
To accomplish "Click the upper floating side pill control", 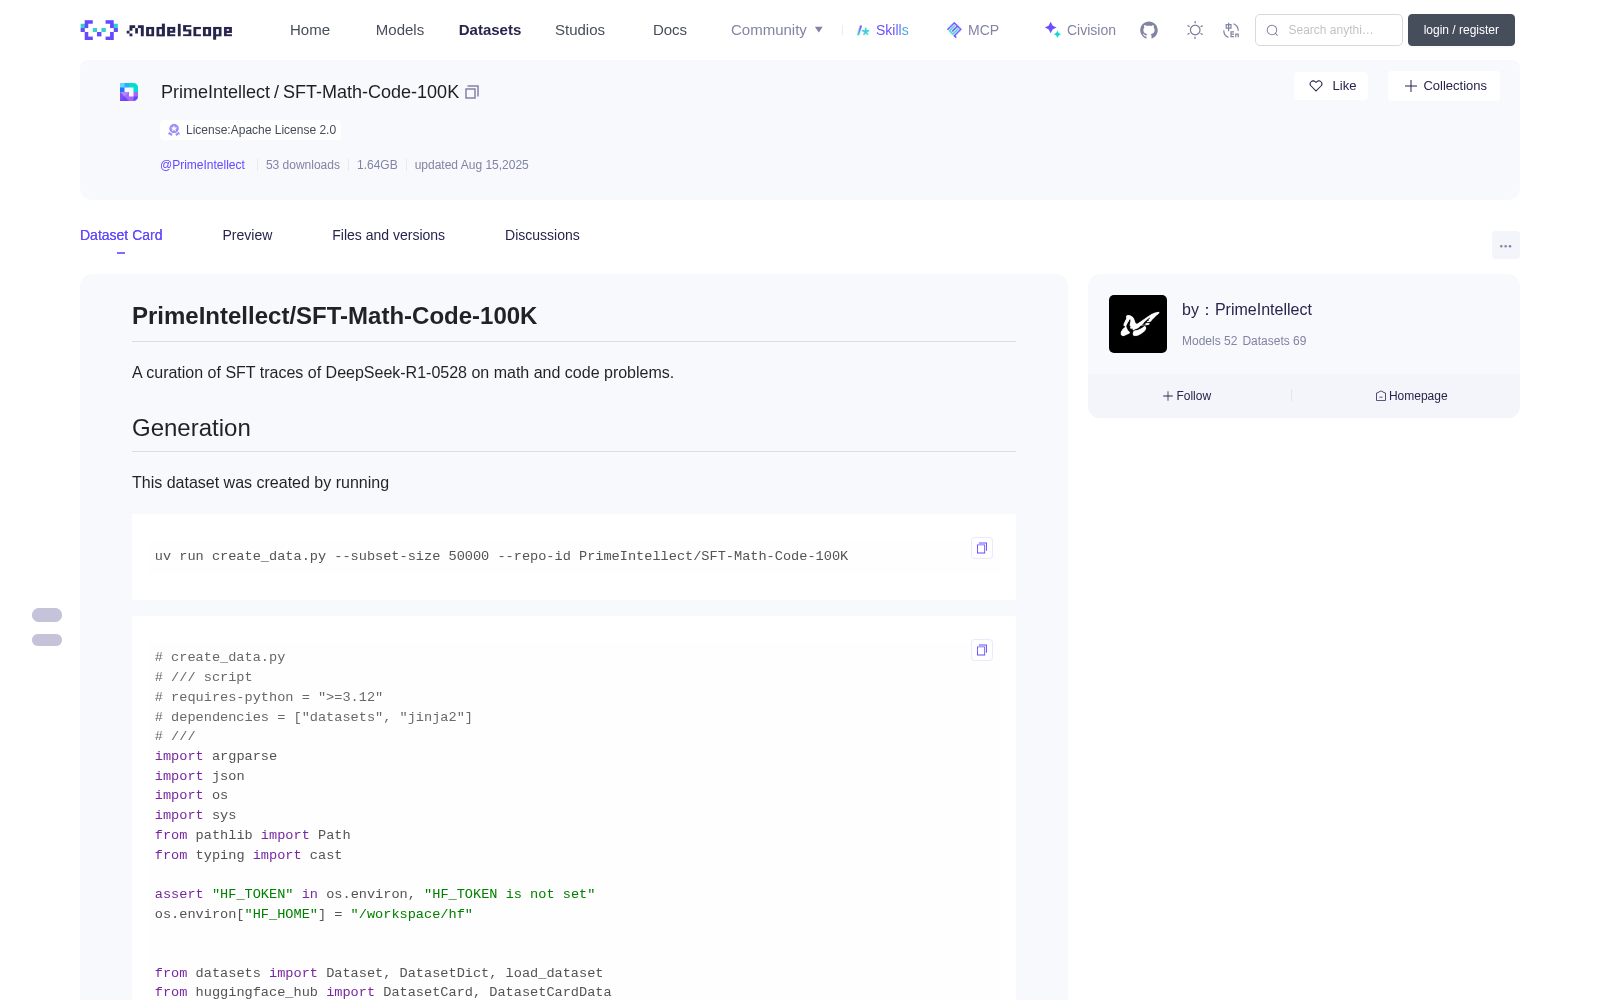I will click(x=47, y=615).
